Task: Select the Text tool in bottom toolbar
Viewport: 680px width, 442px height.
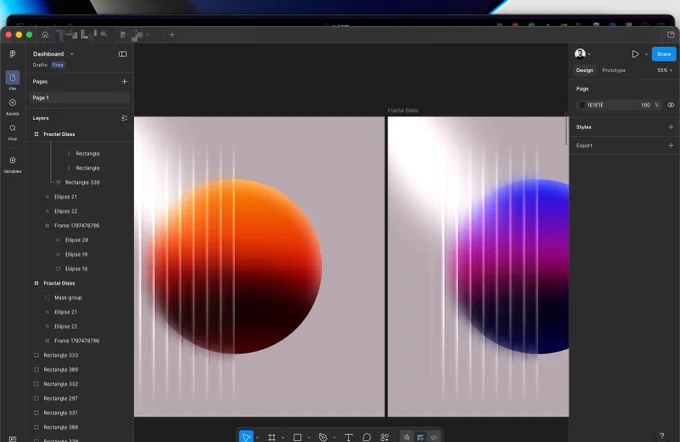Action: point(348,437)
